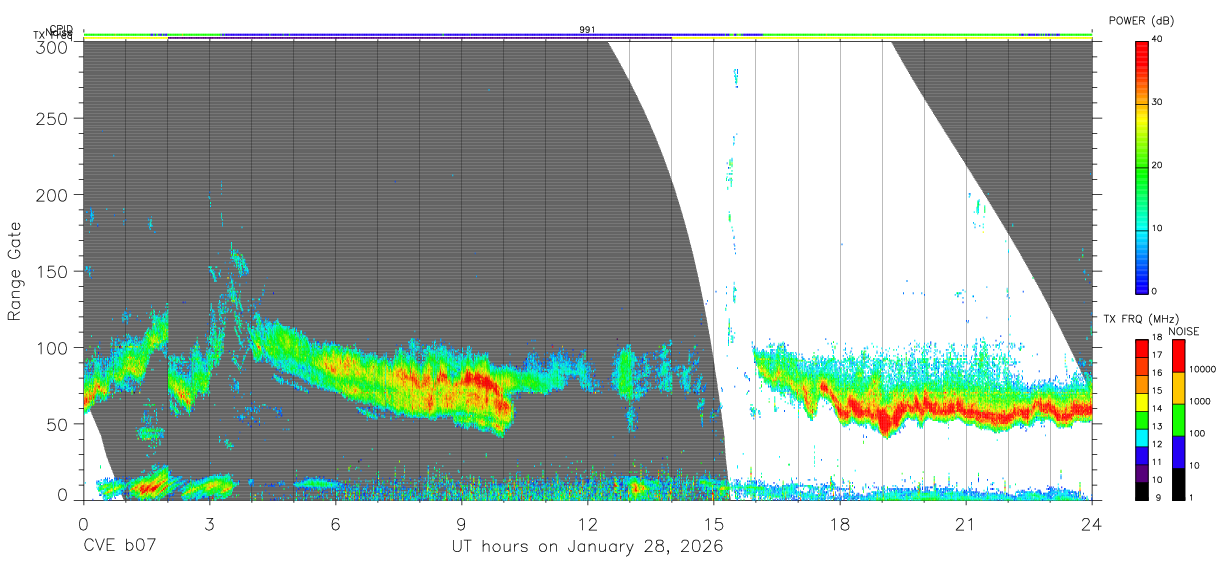
Task: Select the 50 range gate tick label
Action: click(57, 424)
